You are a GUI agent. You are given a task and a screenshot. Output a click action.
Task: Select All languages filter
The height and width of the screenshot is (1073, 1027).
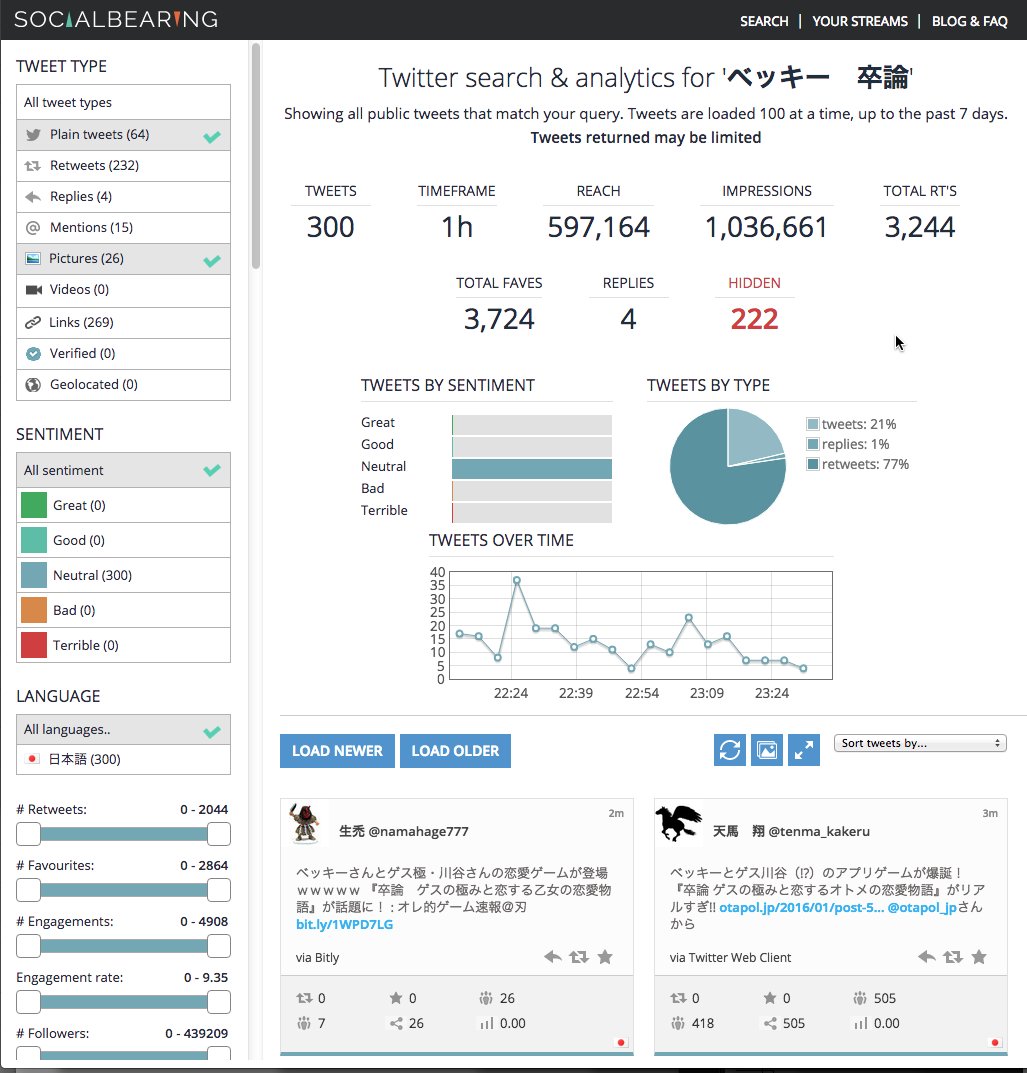(x=123, y=729)
